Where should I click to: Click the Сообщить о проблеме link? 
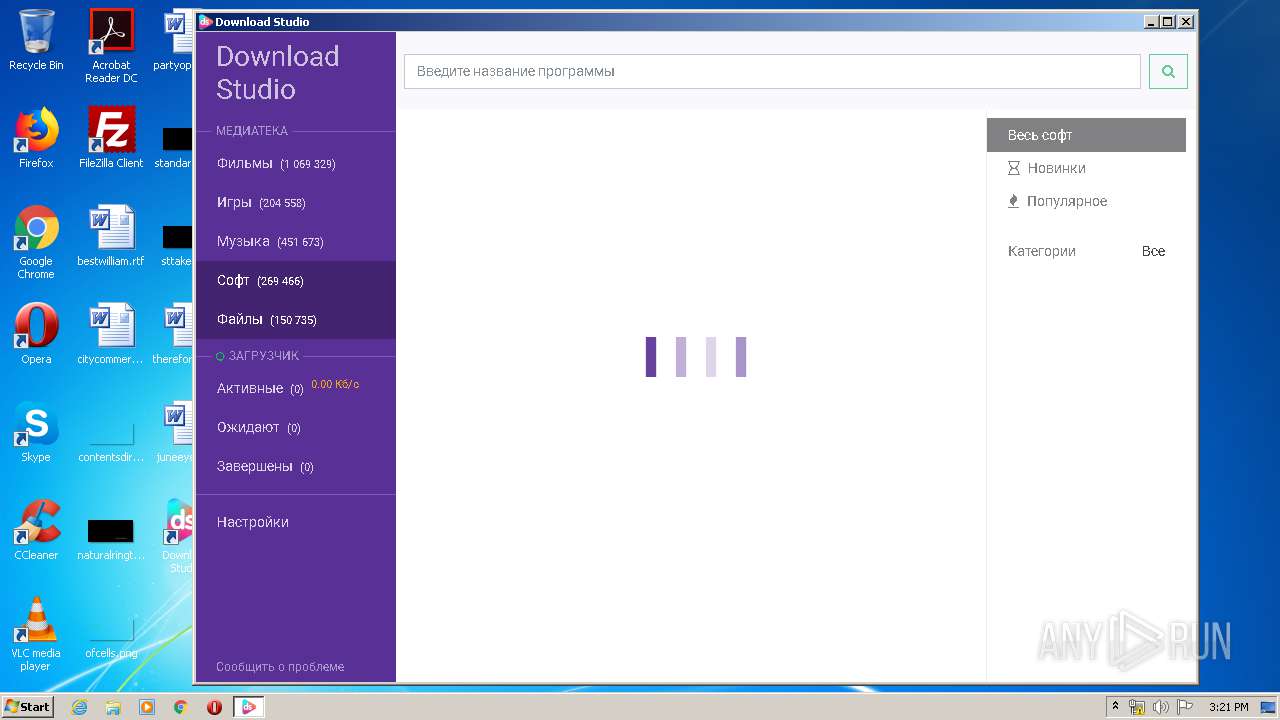[280, 666]
